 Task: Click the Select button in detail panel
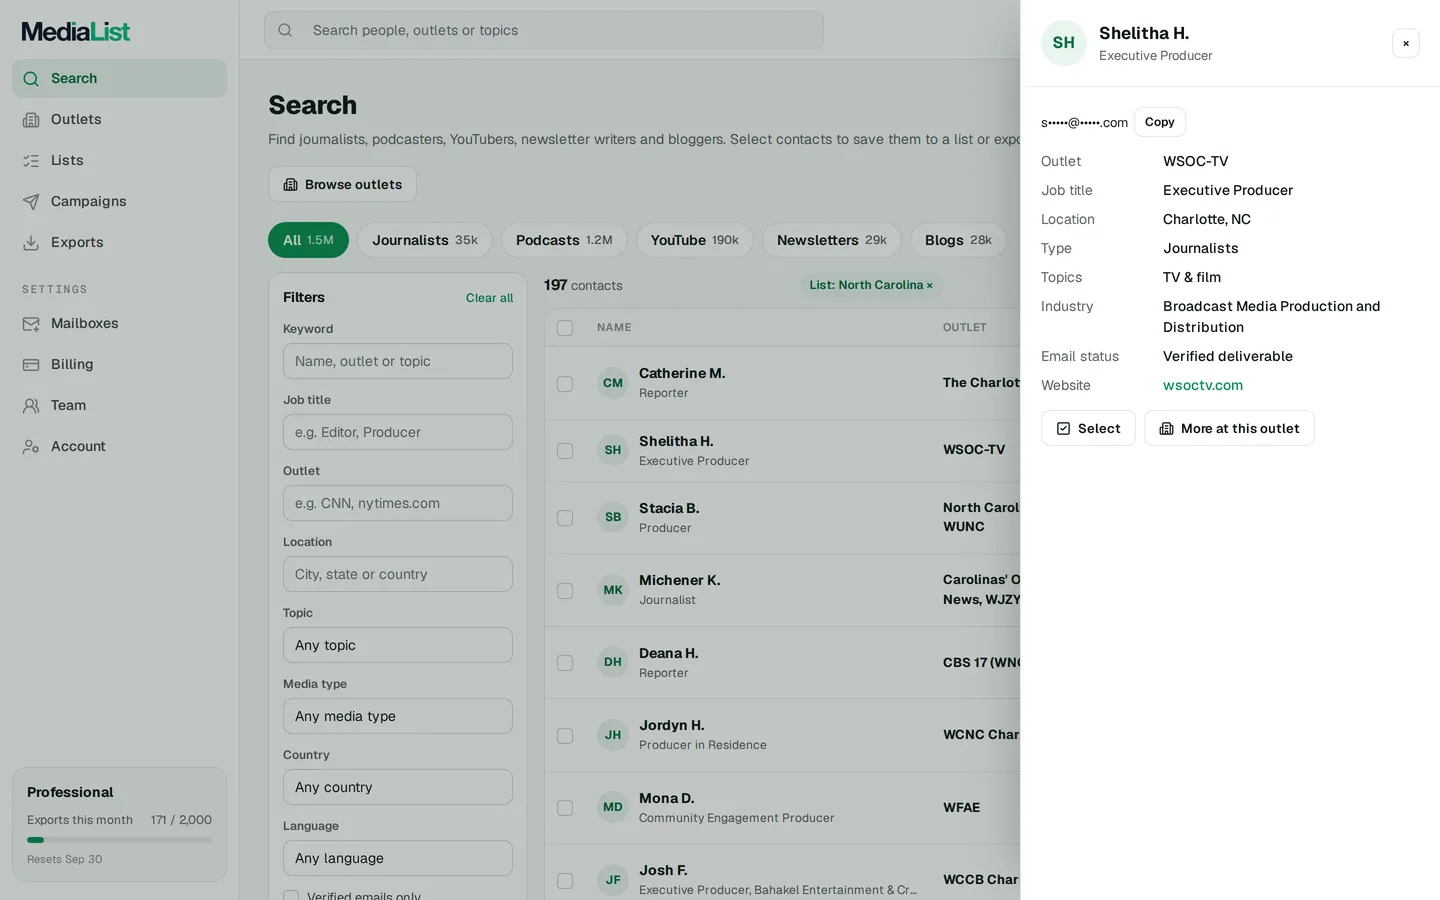click(1088, 428)
